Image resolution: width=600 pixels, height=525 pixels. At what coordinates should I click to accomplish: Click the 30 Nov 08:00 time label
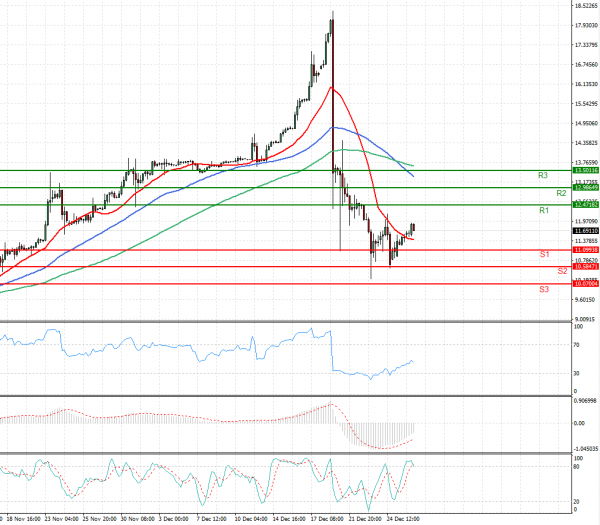pyautogui.click(x=138, y=519)
